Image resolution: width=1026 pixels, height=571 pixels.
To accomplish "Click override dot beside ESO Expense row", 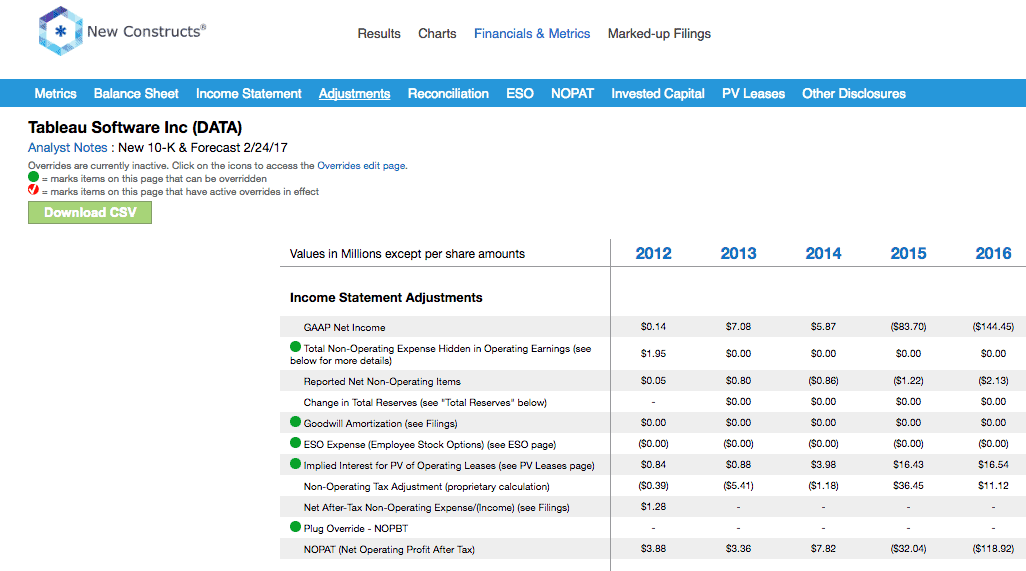I will point(295,443).
